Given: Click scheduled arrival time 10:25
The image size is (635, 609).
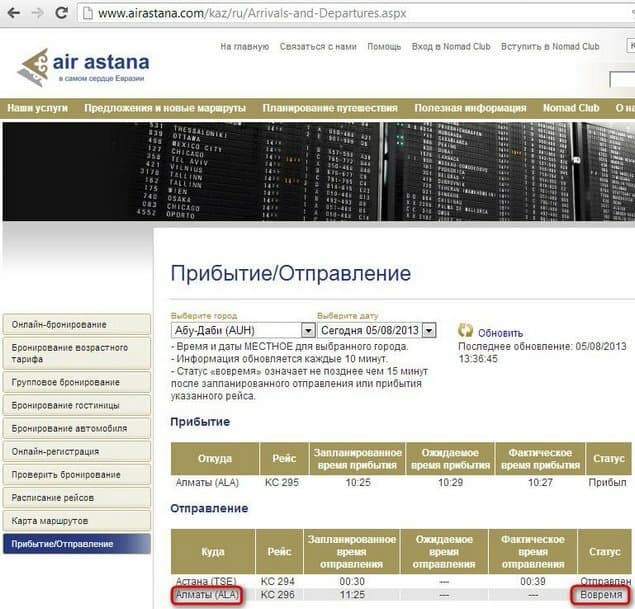Looking at the screenshot, I should [x=358, y=483].
